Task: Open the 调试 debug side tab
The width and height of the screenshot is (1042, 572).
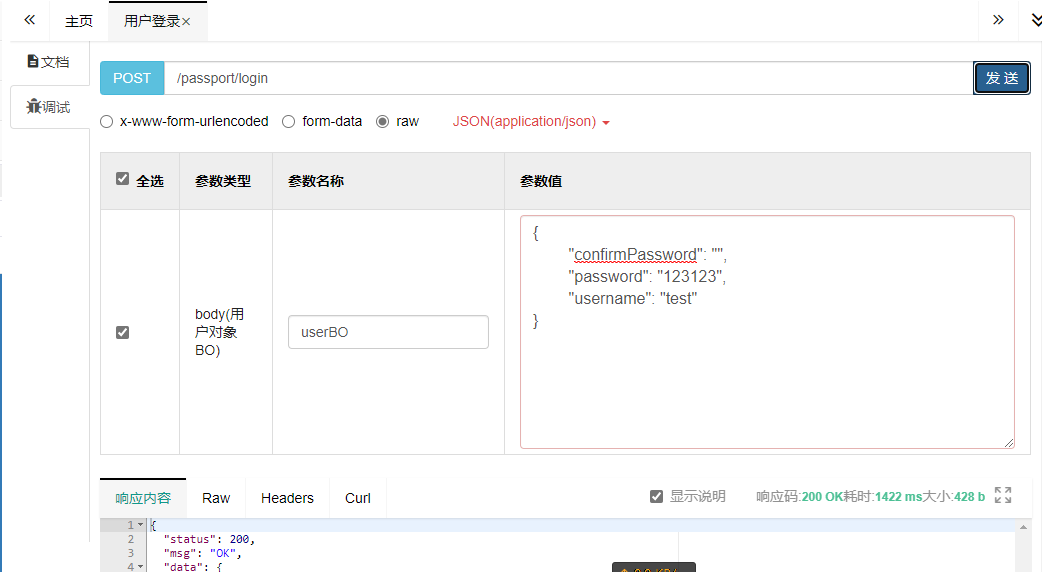Action: [x=49, y=107]
